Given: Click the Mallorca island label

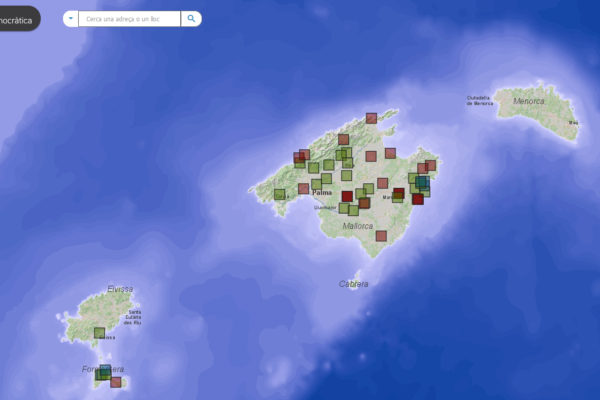Looking at the screenshot, I should point(358,226).
